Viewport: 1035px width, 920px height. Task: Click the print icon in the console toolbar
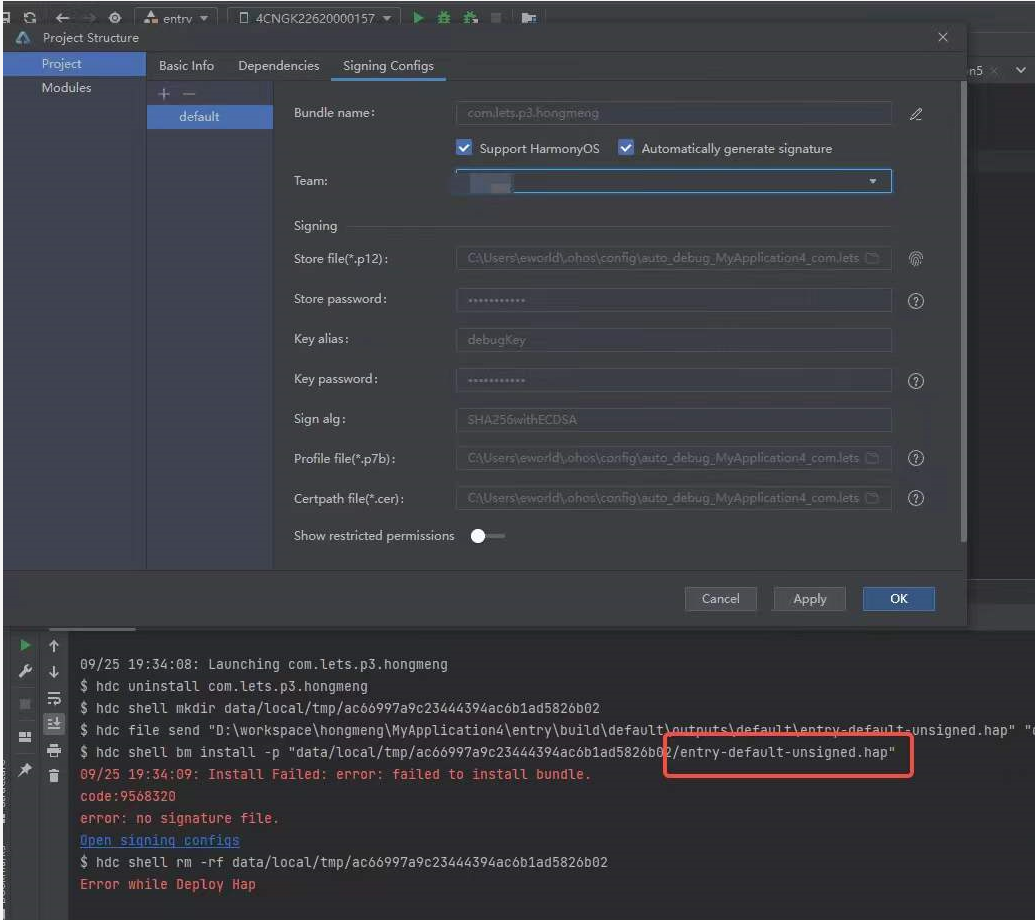pos(54,750)
